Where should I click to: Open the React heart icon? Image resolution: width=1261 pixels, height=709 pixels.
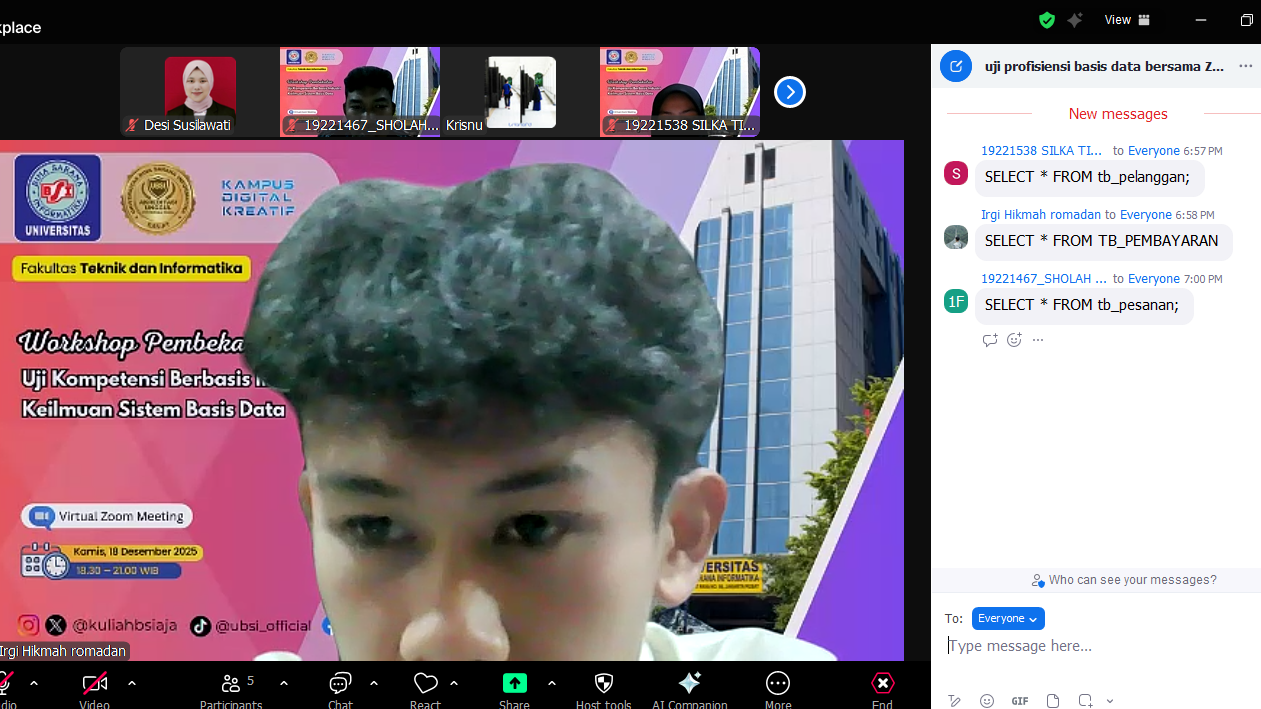[426, 684]
